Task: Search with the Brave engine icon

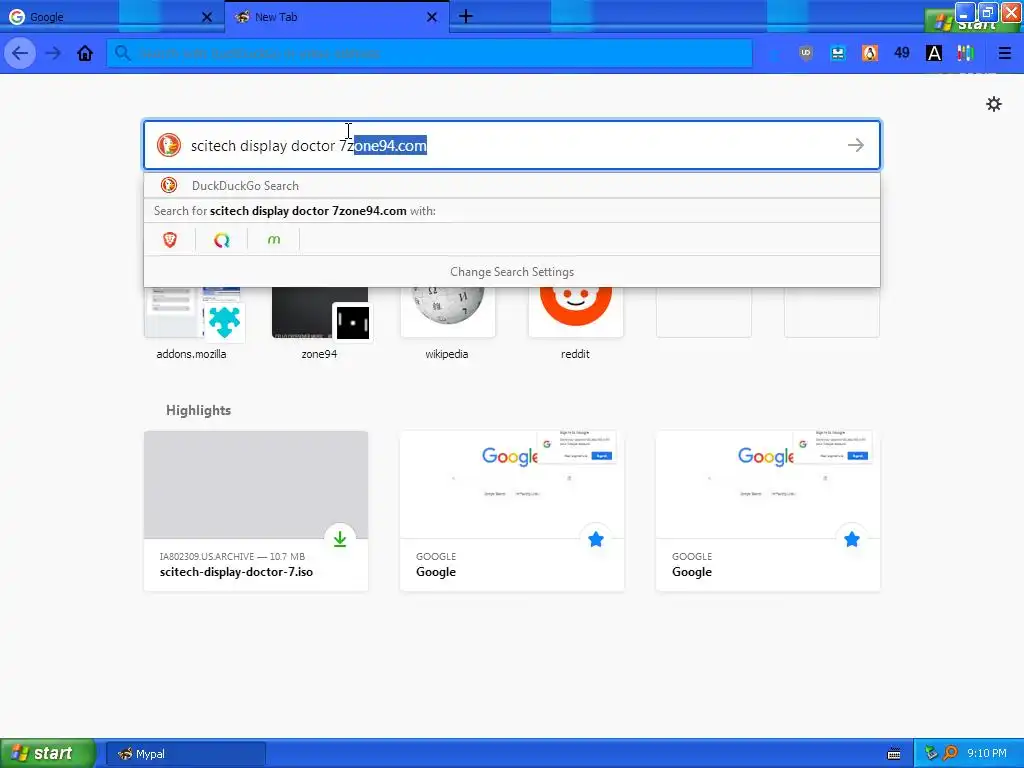Action: (x=170, y=240)
